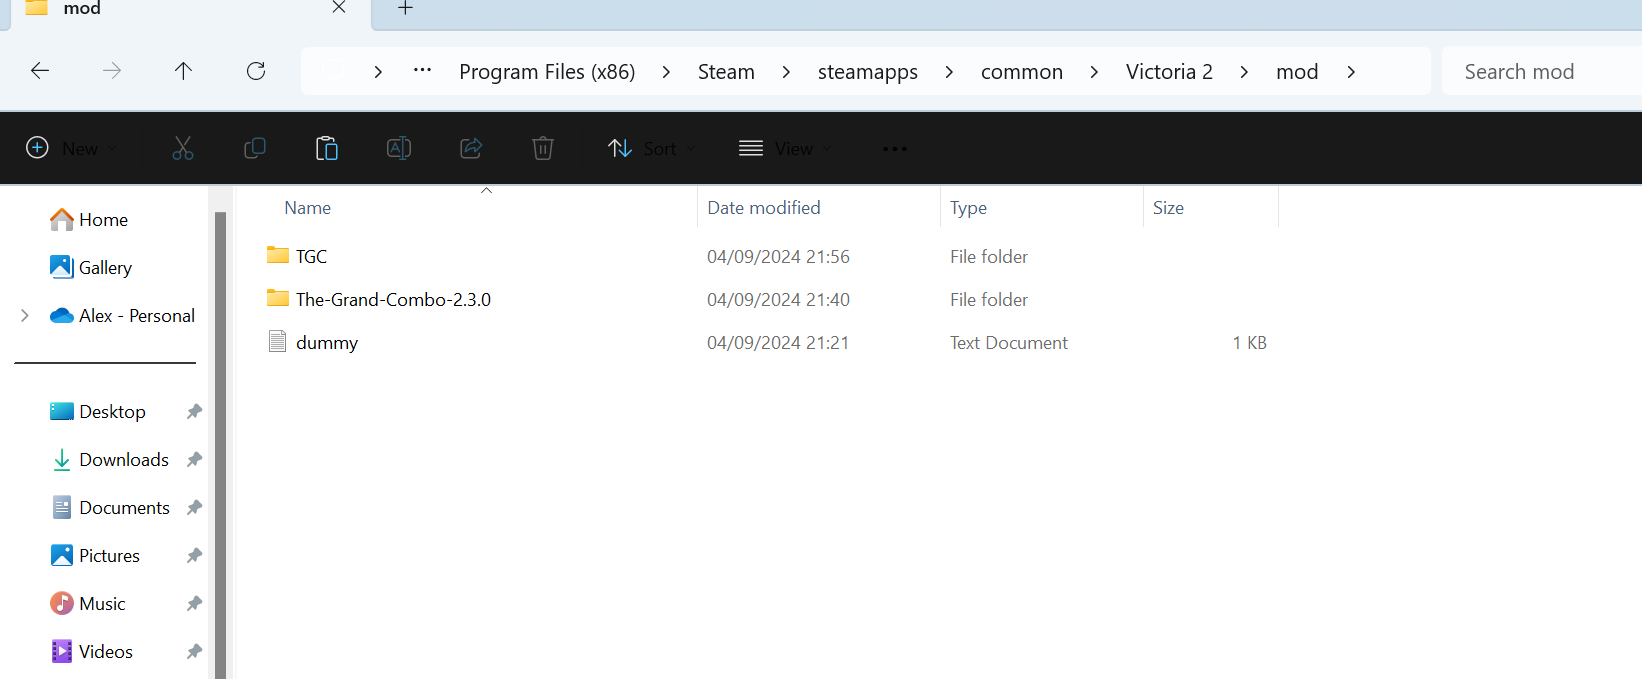The width and height of the screenshot is (1642, 679).
Task: Click the pin icon beside Music
Action: (194, 603)
